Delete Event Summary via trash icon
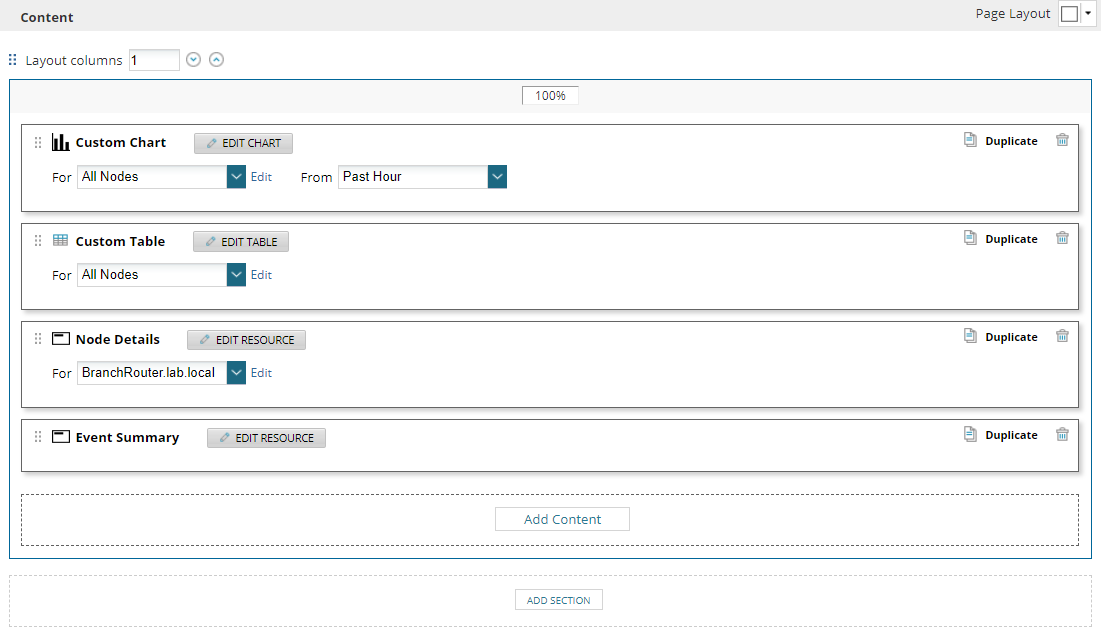 point(1062,435)
